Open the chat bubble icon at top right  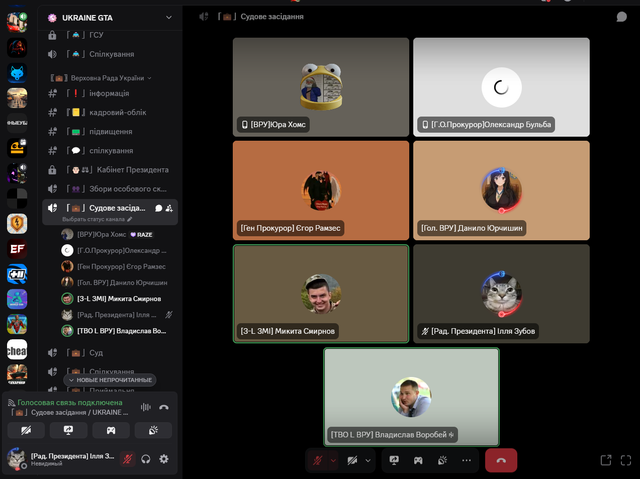[x=621, y=17]
